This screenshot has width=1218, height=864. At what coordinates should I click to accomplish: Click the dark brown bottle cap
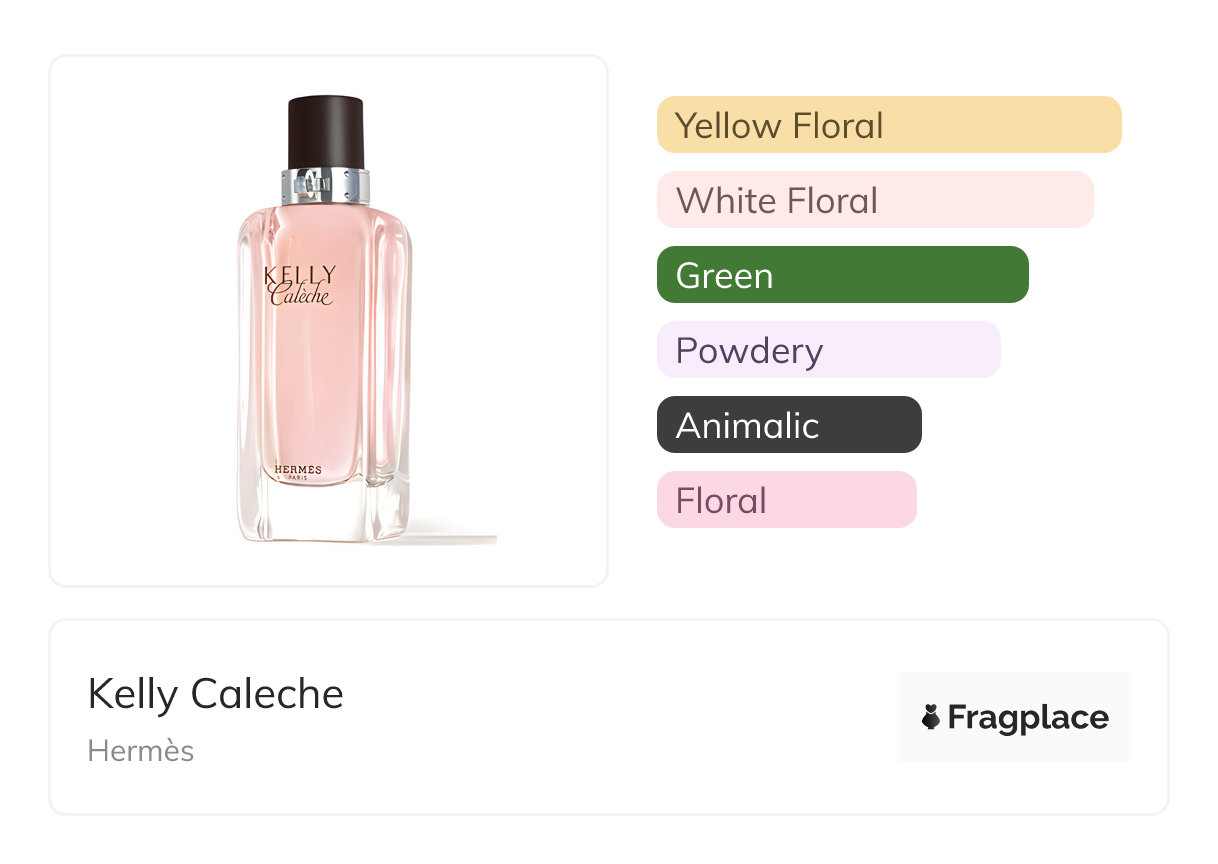(325, 132)
